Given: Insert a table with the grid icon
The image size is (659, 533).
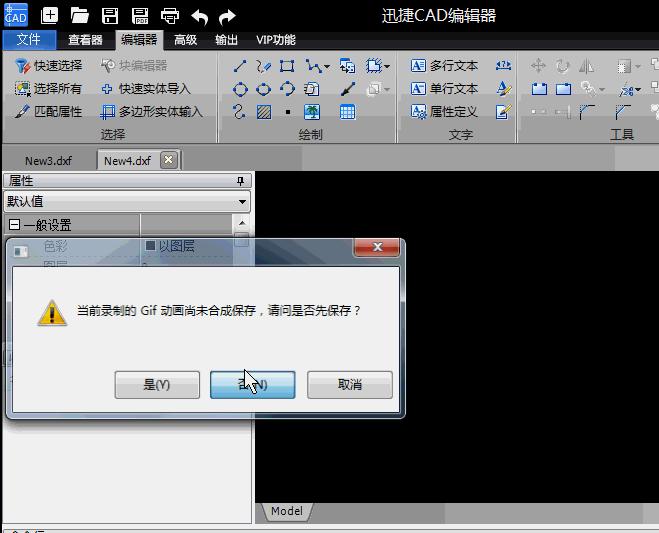Looking at the screenshot, I should [348, 112].
